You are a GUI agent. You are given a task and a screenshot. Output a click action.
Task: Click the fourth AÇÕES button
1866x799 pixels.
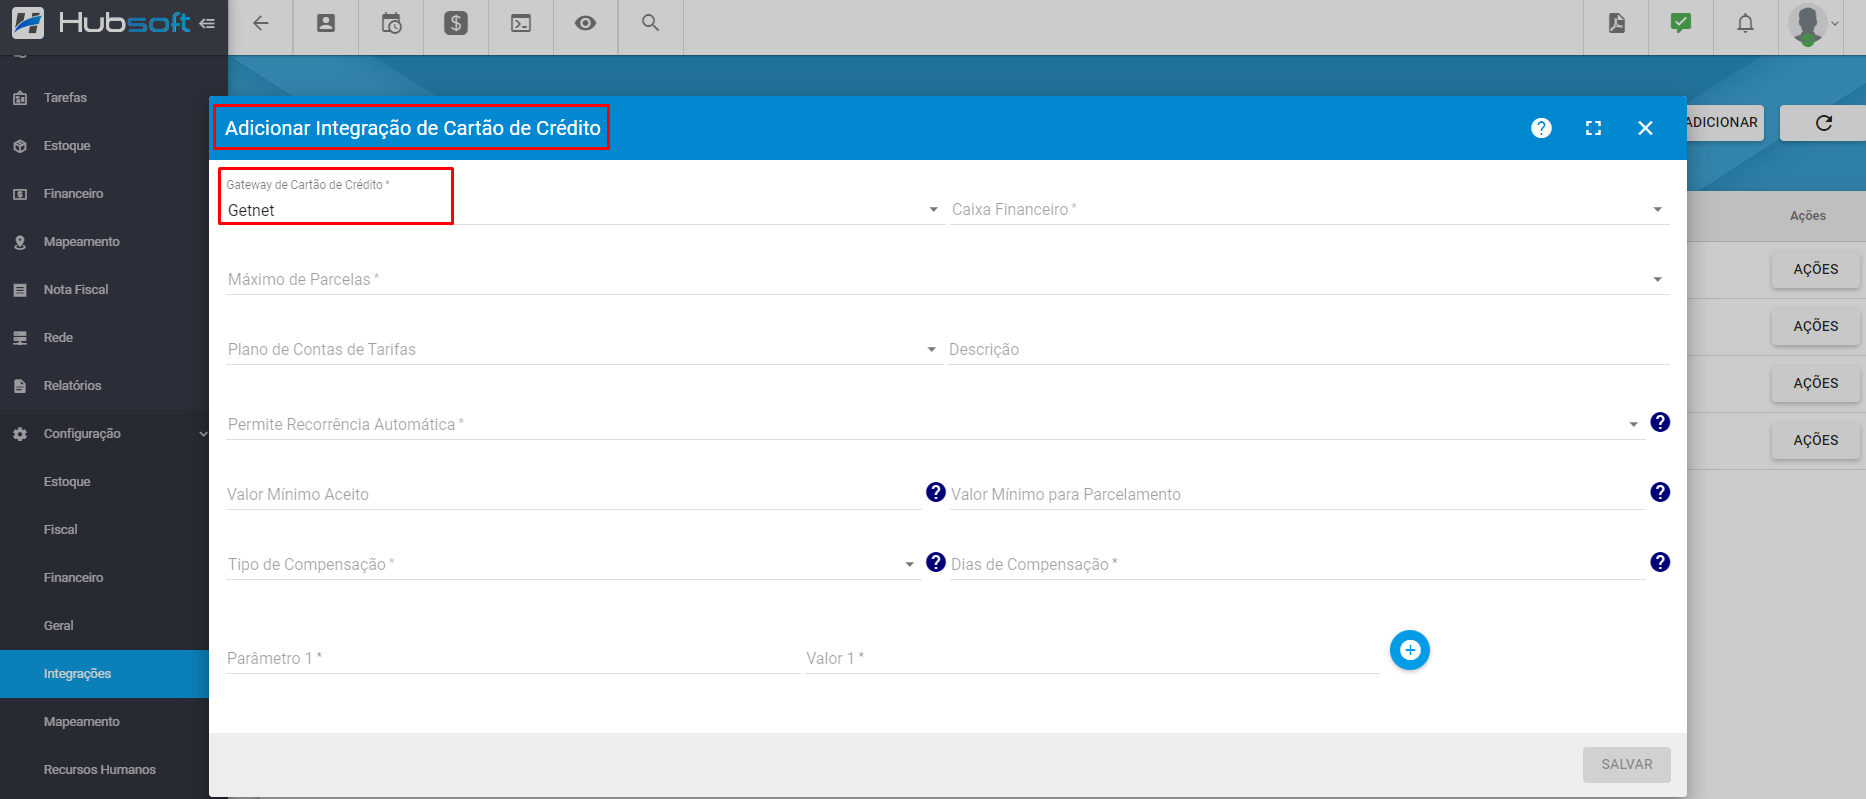coord(1816,441)
